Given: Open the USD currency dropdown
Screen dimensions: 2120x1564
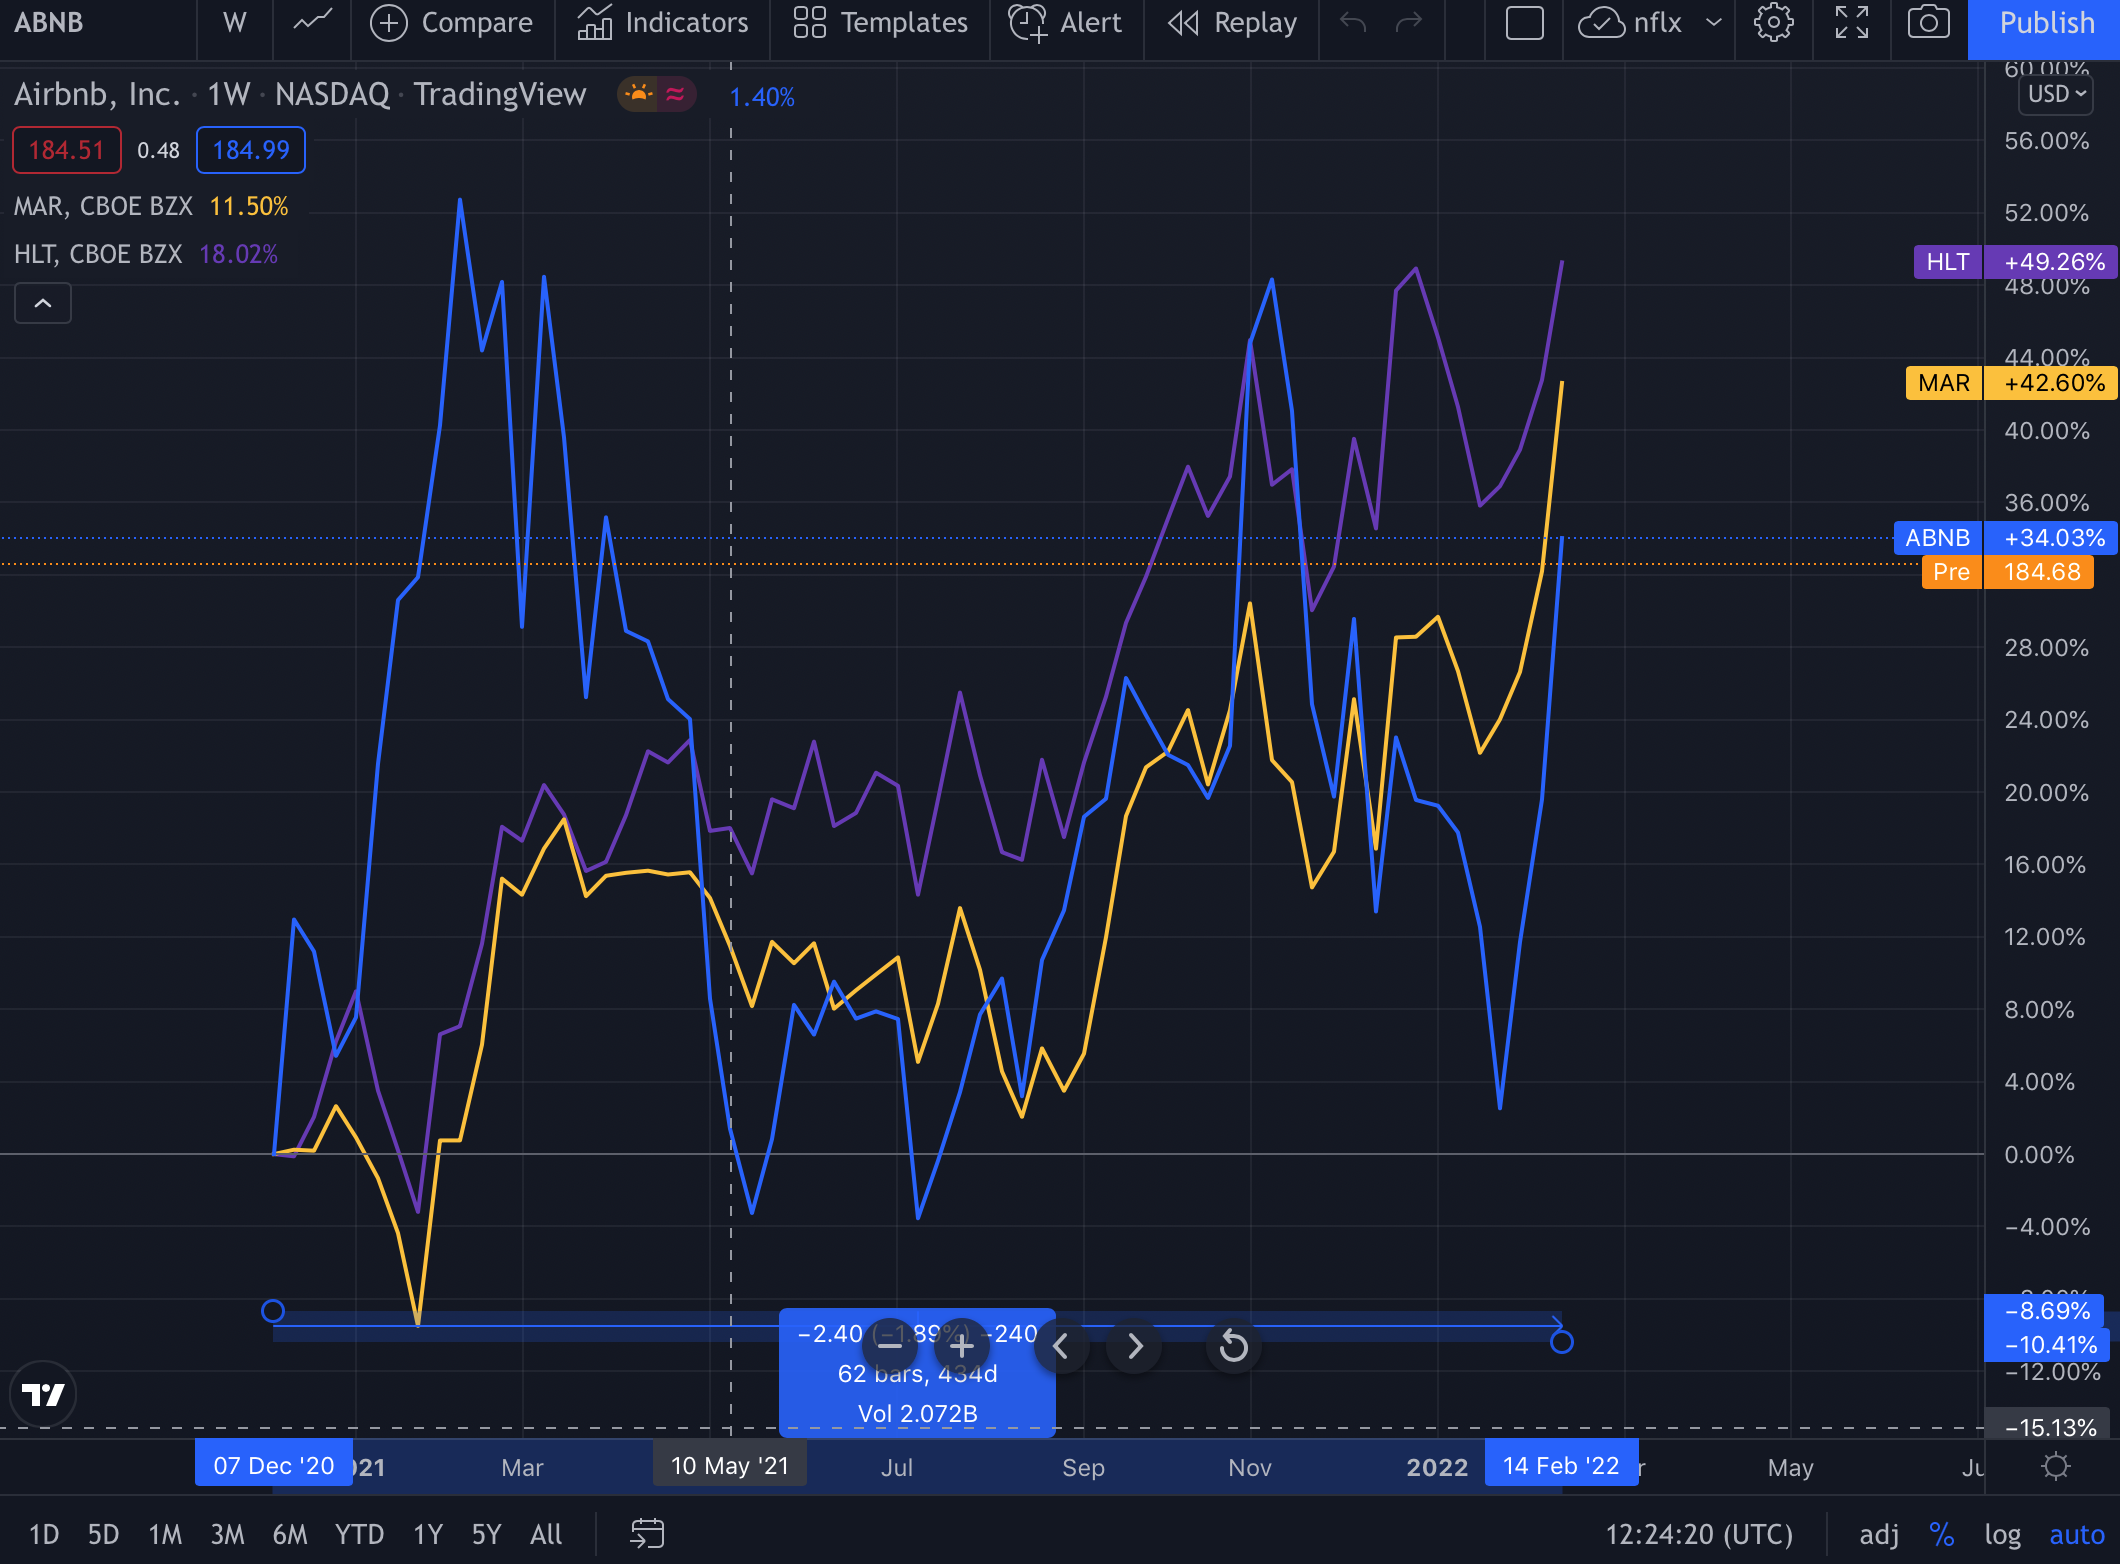Looking at the screenshot, I should tap(2056, 94).
